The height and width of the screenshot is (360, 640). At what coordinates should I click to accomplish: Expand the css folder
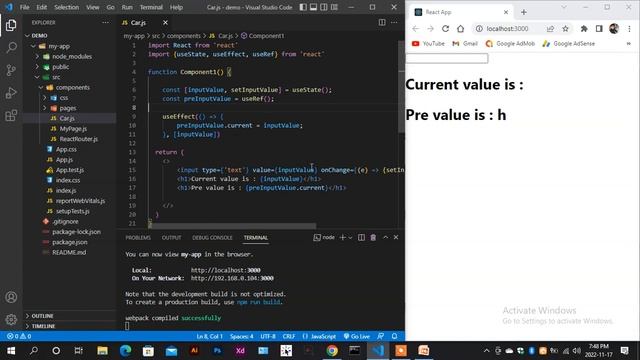click(x=44, y=98)
